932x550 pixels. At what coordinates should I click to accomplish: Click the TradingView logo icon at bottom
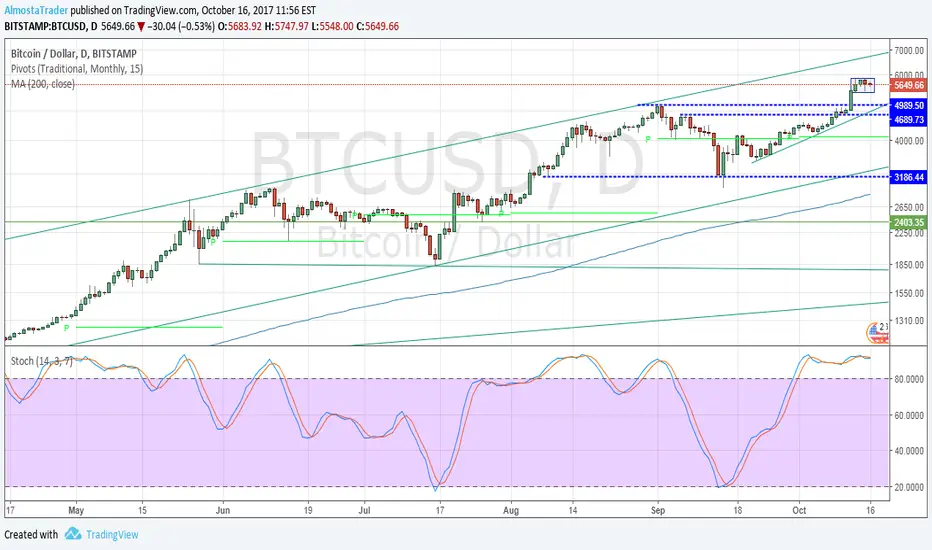(x=73, y=534)
